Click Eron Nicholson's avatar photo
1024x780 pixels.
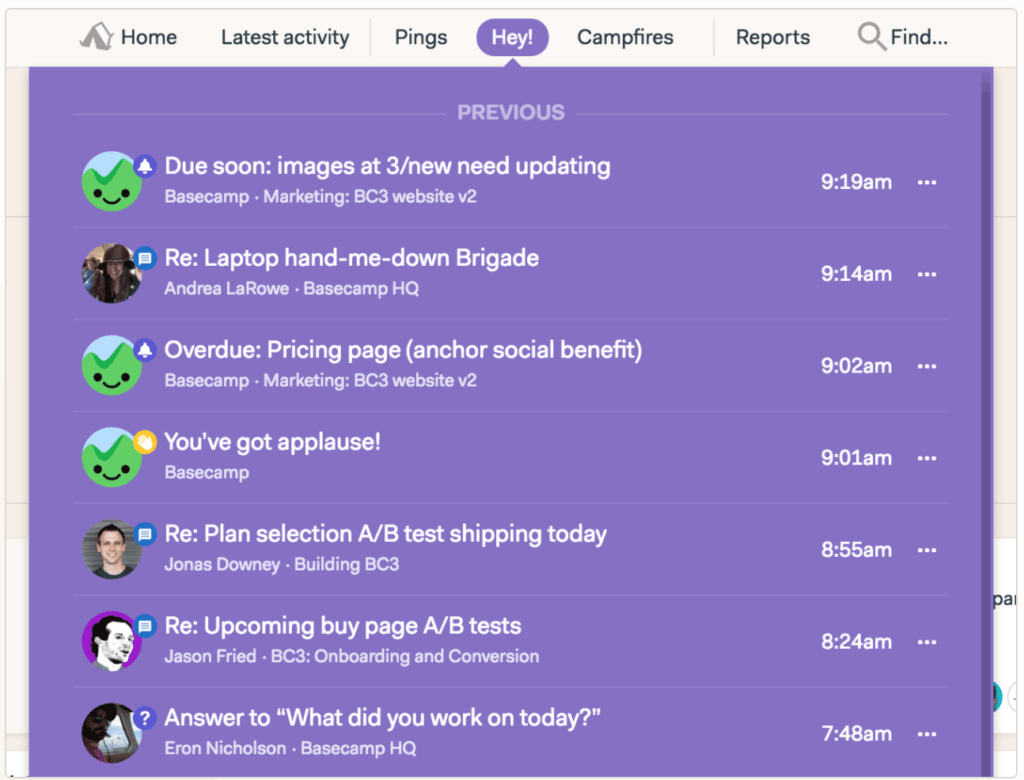click(112, 734)
